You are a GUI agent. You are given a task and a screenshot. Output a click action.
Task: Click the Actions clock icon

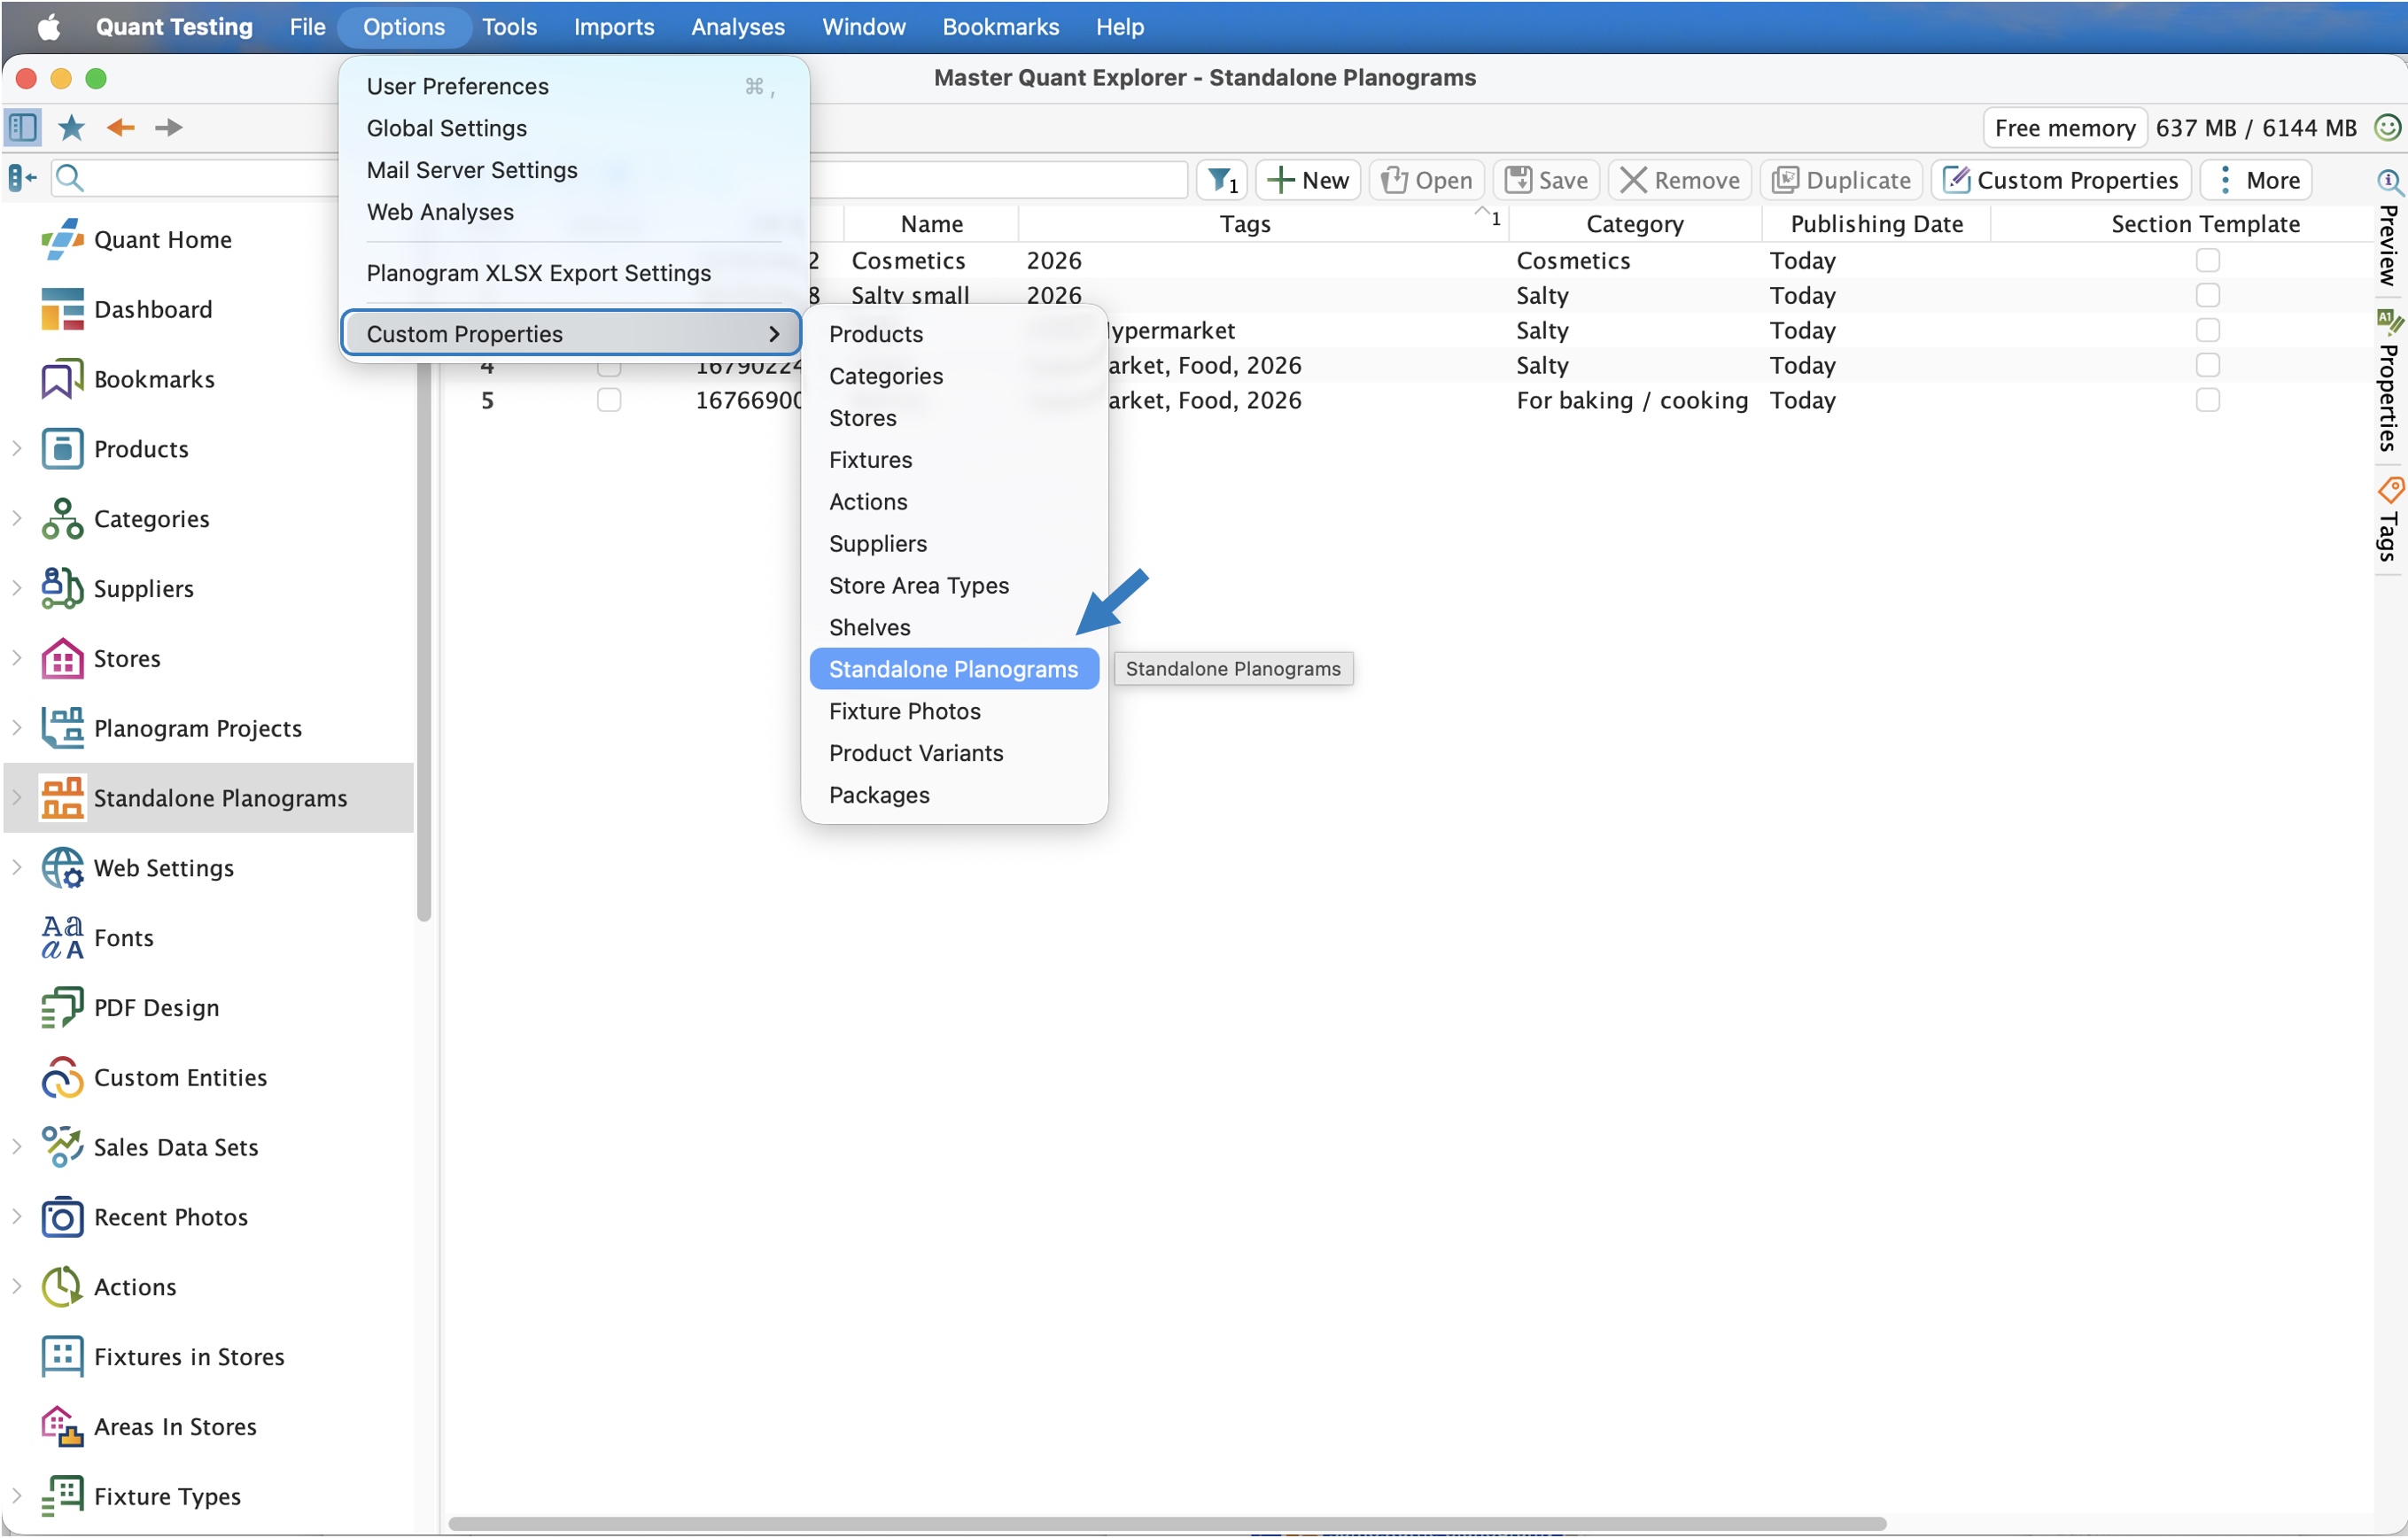[62, 1288]
